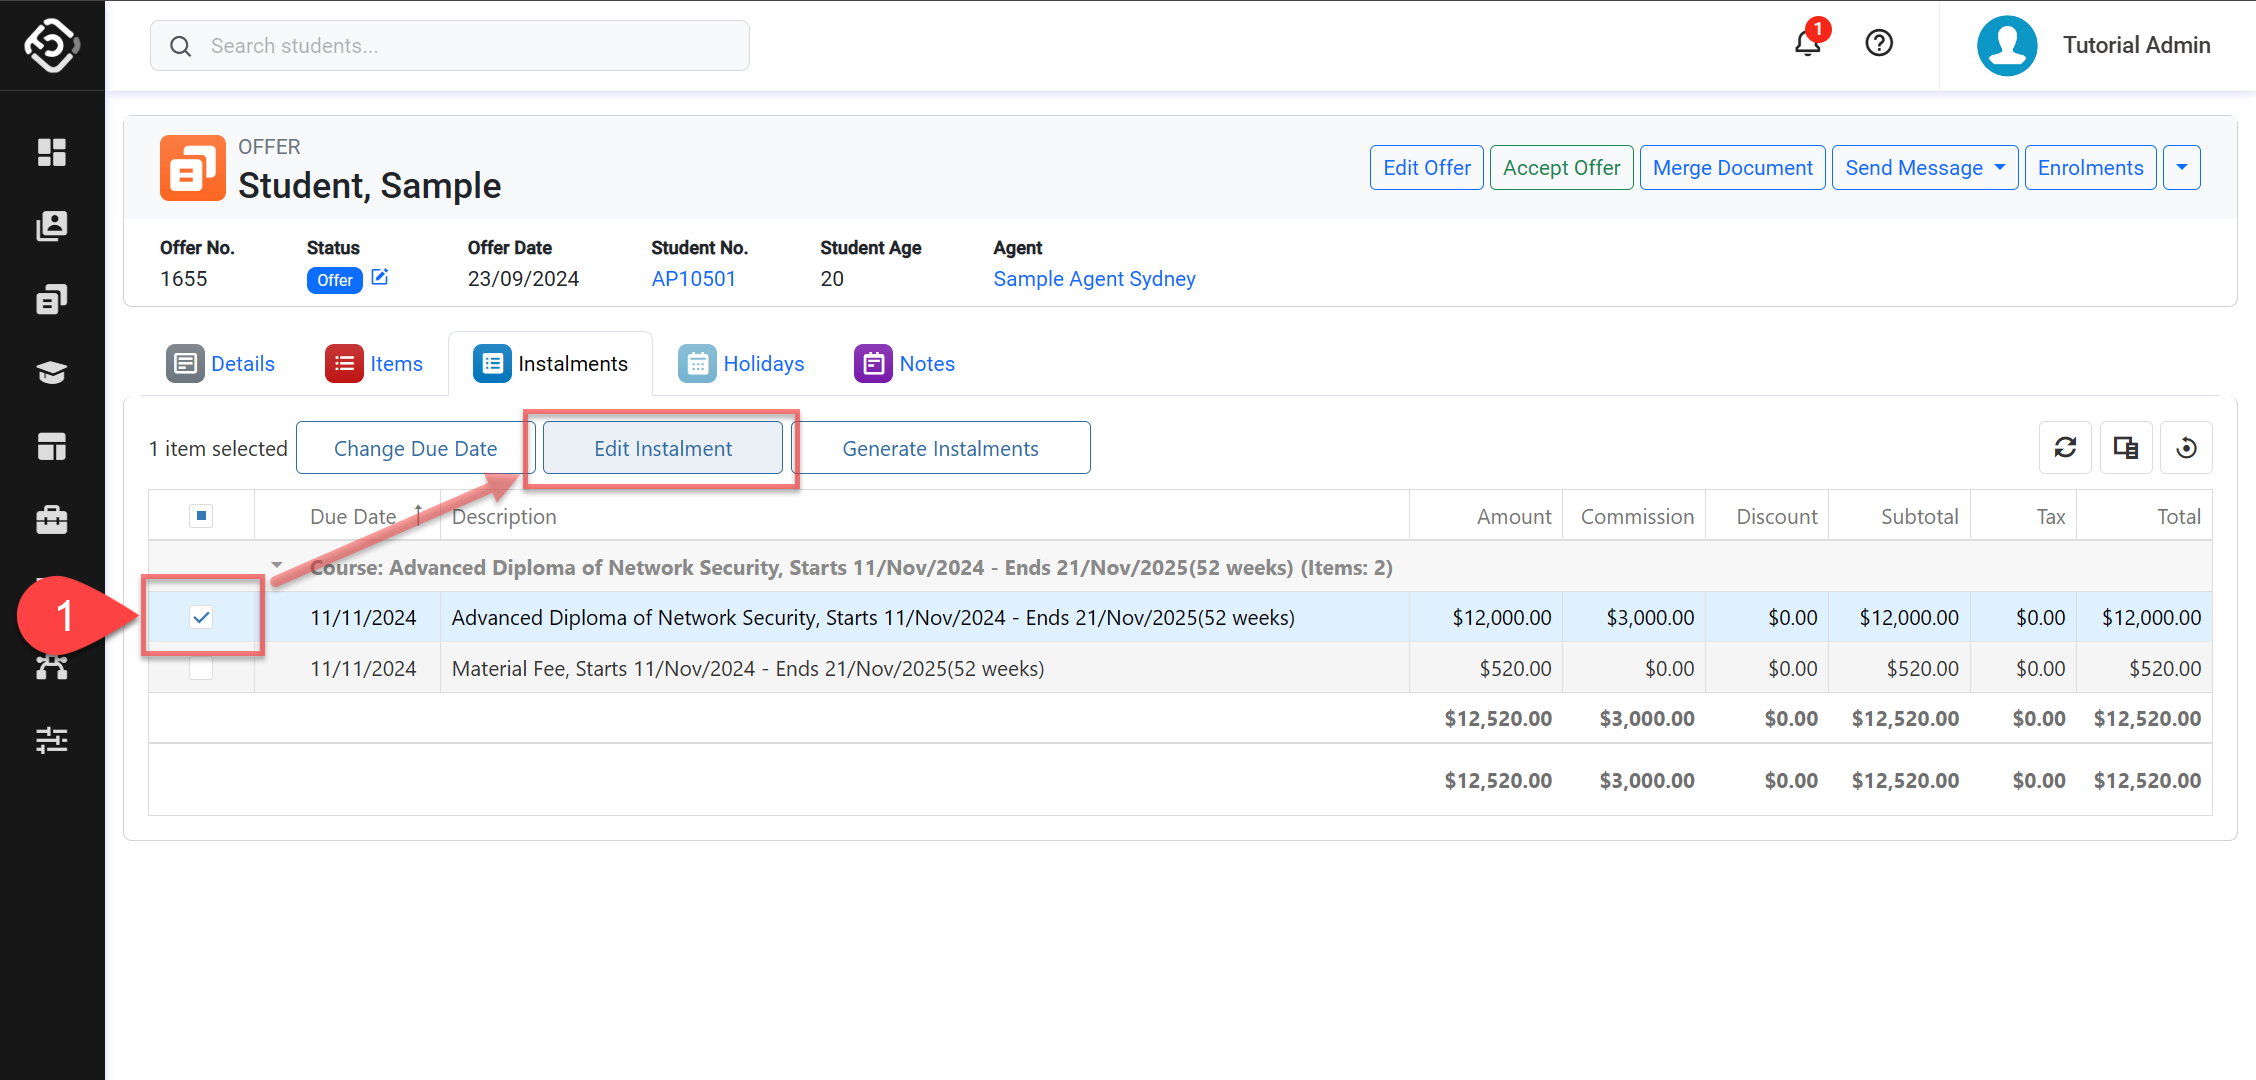This screenshot has width=2256, height=1080.
Task: Open the sliders settings sidebar icon
Action: [52, 740]
